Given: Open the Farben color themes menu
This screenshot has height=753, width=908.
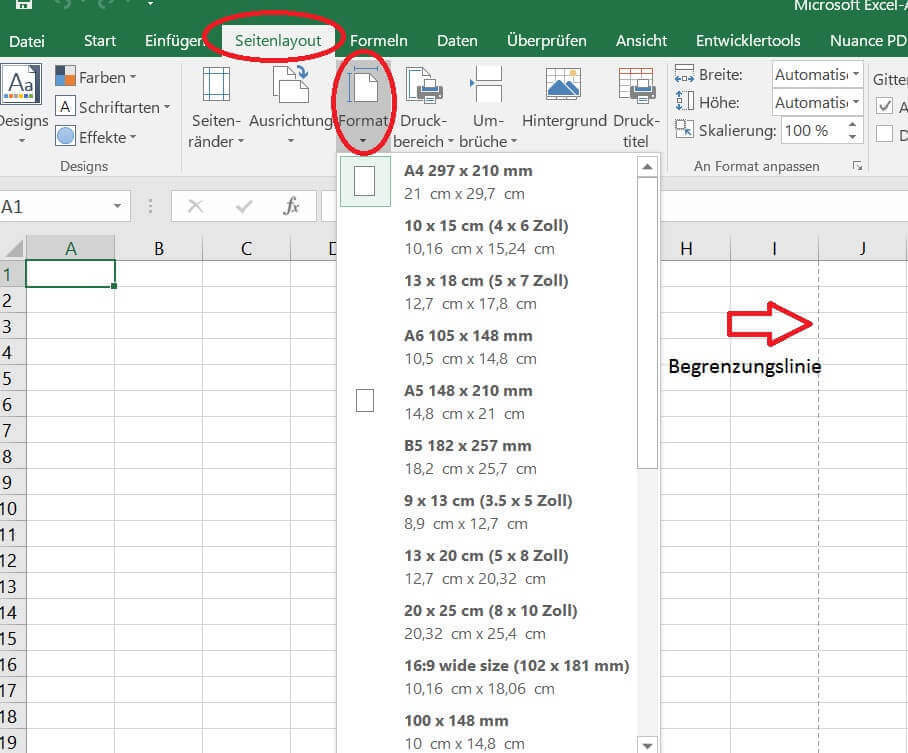Looking at the screenshot, I should click(96, 77).
